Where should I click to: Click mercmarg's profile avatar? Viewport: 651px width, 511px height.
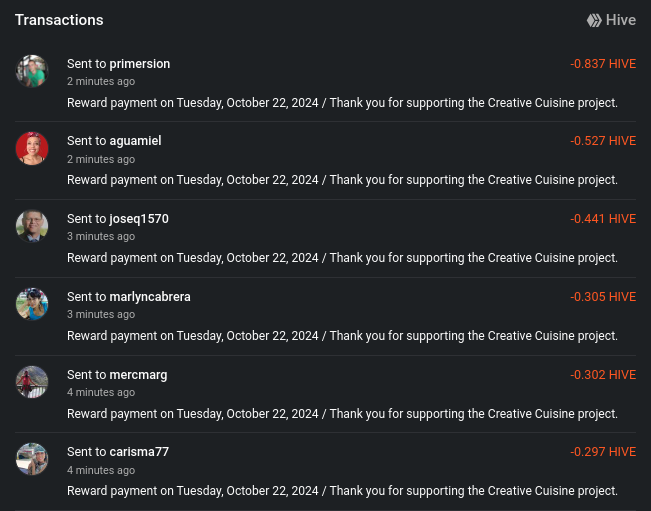tap(32, 382)
